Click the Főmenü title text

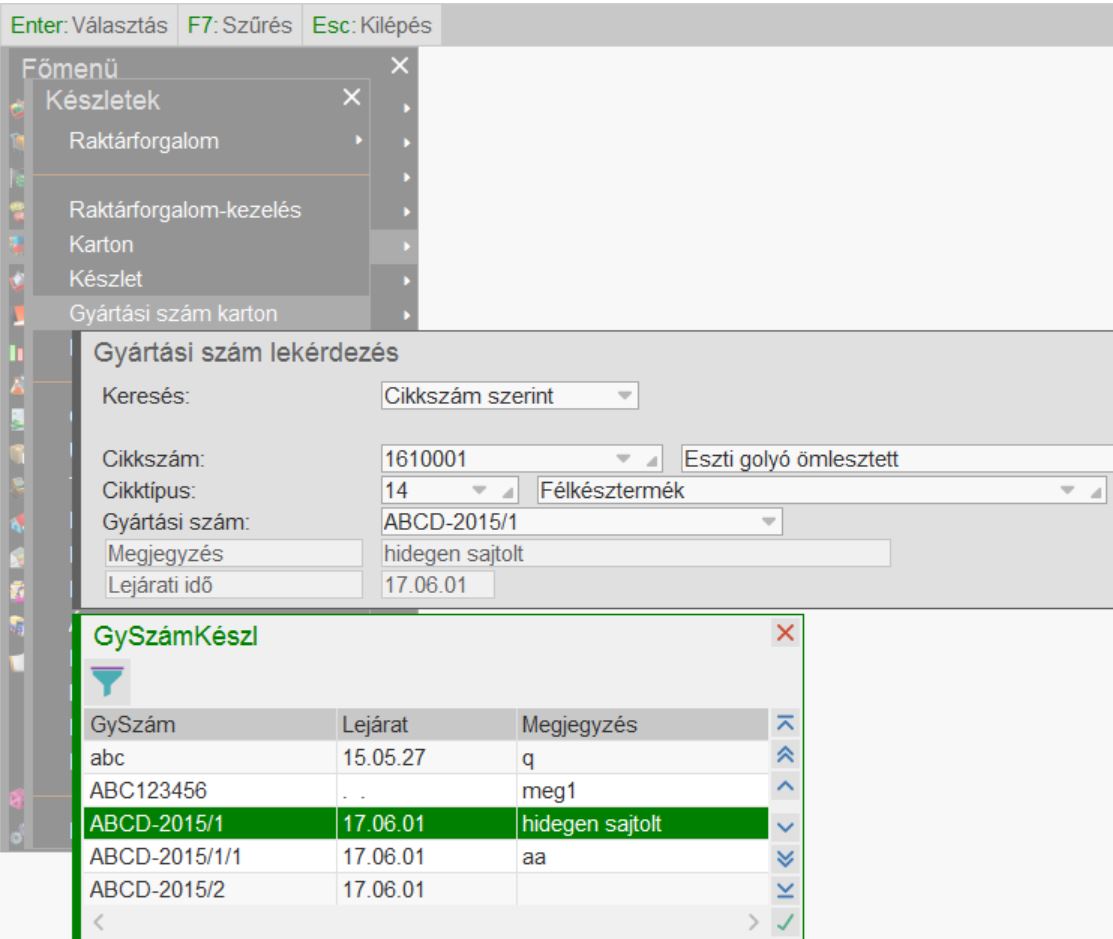point(70,69)
